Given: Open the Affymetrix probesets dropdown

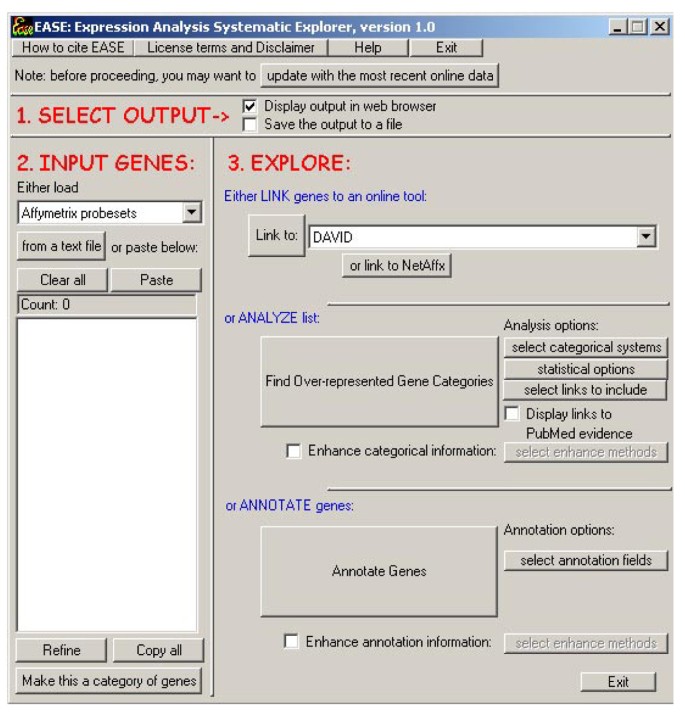Looking at the screenshot, I should (x=192, y=213).
